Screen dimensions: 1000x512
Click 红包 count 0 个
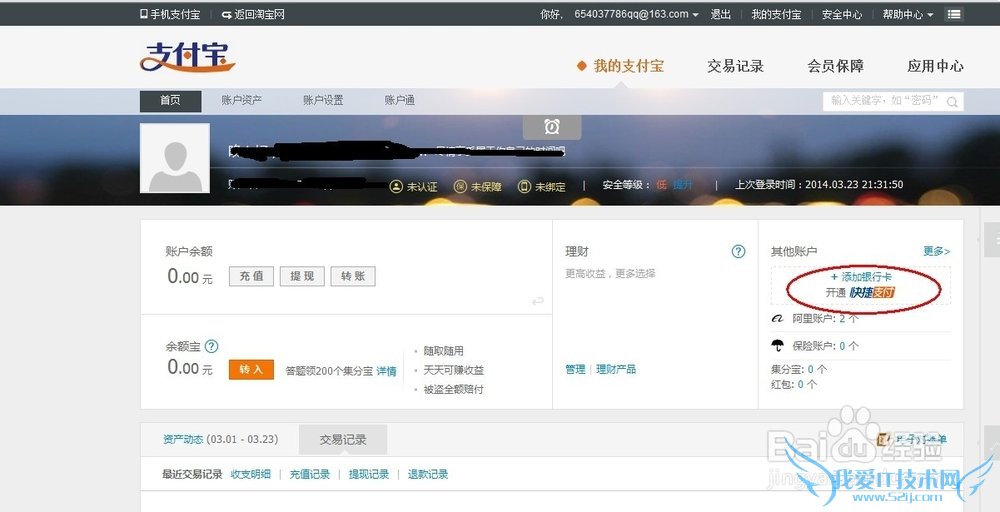coord(807,384)
